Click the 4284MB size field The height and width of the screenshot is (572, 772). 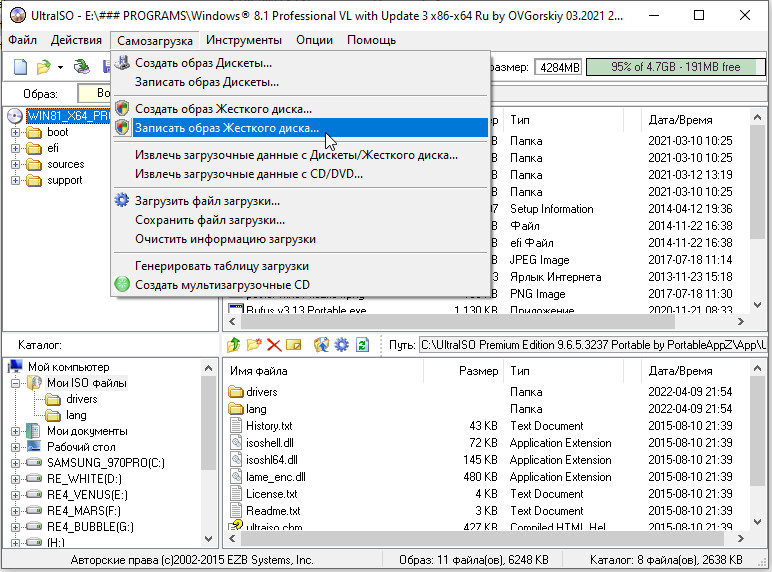tap(559, 67)
